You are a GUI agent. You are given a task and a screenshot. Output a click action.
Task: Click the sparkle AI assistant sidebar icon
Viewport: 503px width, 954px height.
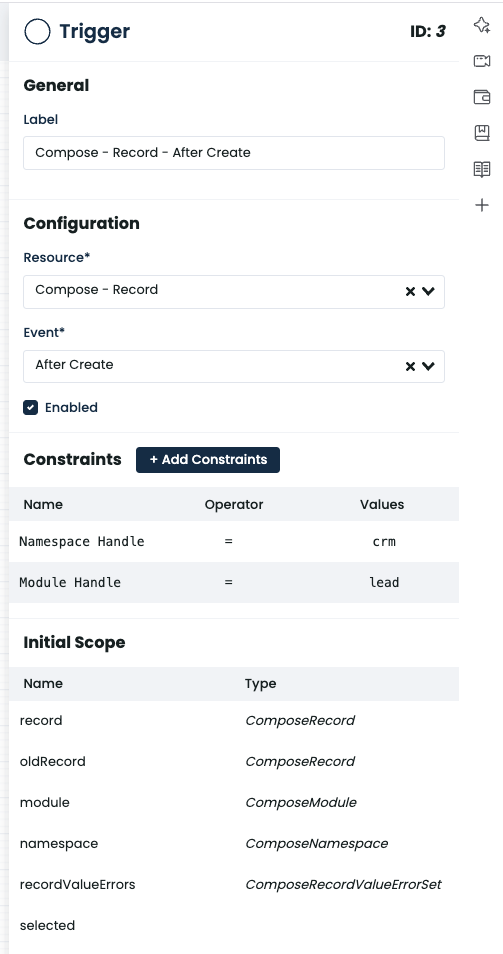(482, 25)
